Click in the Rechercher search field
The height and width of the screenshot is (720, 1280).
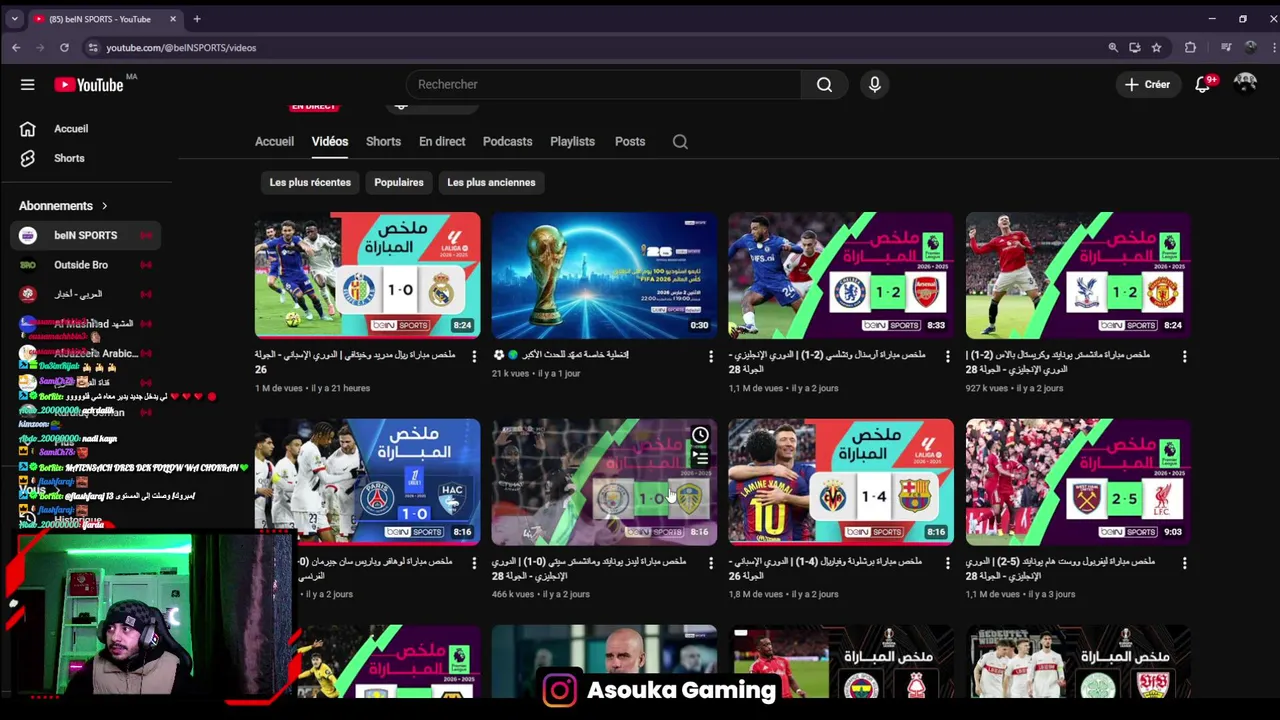tap(603, 85)
